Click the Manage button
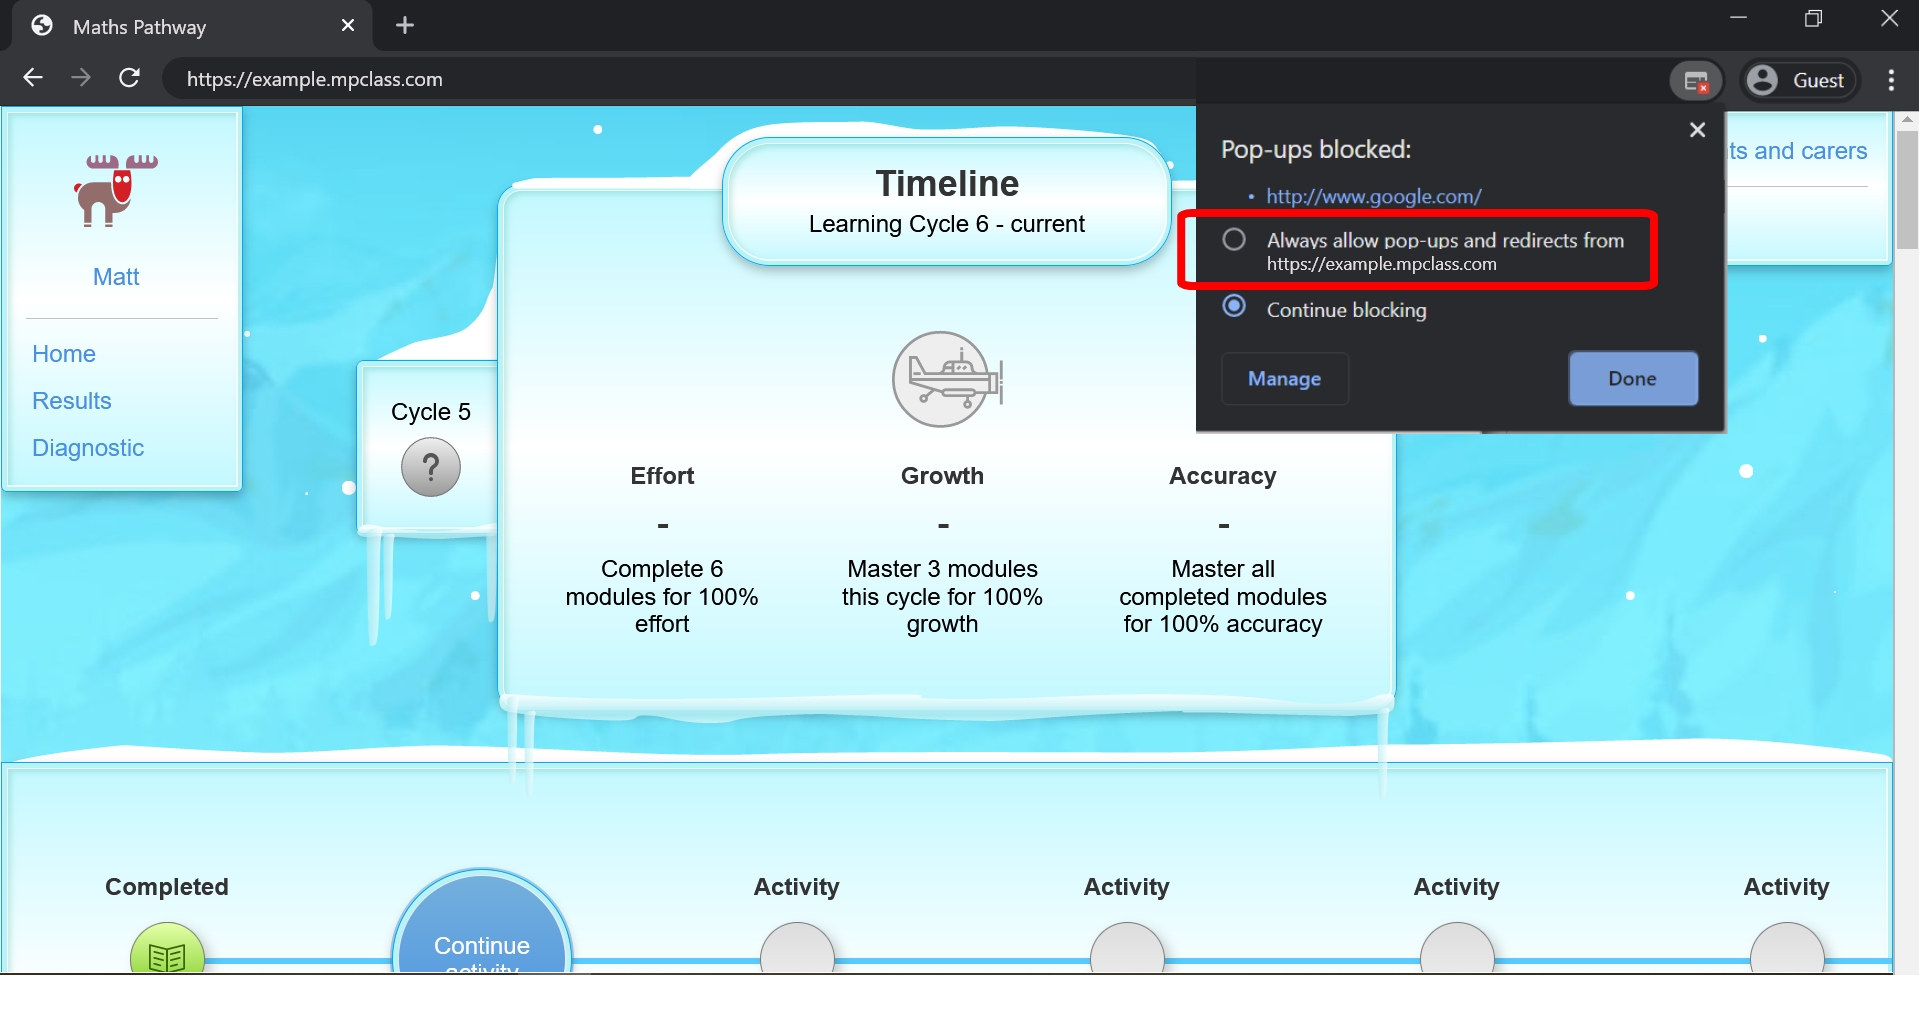Viewport: 1919px width, 1035px height. pos(1285,379)
